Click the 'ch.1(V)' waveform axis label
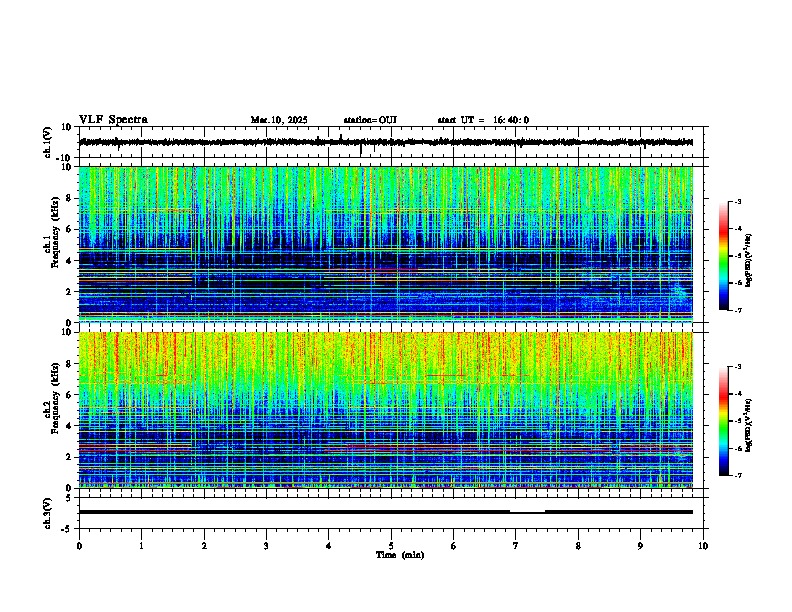The width and height of the screenshot is (792, 612). tap(48, 142)
